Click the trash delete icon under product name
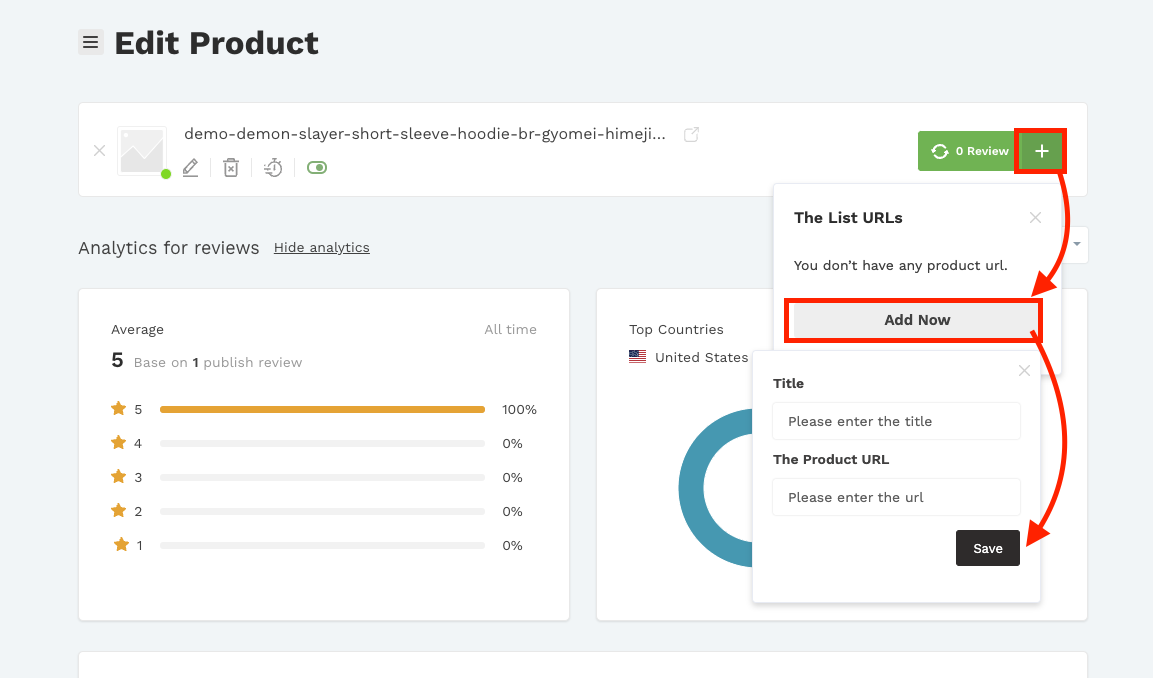Screen dimensions: 1153x678 click(x=231, y=168)
